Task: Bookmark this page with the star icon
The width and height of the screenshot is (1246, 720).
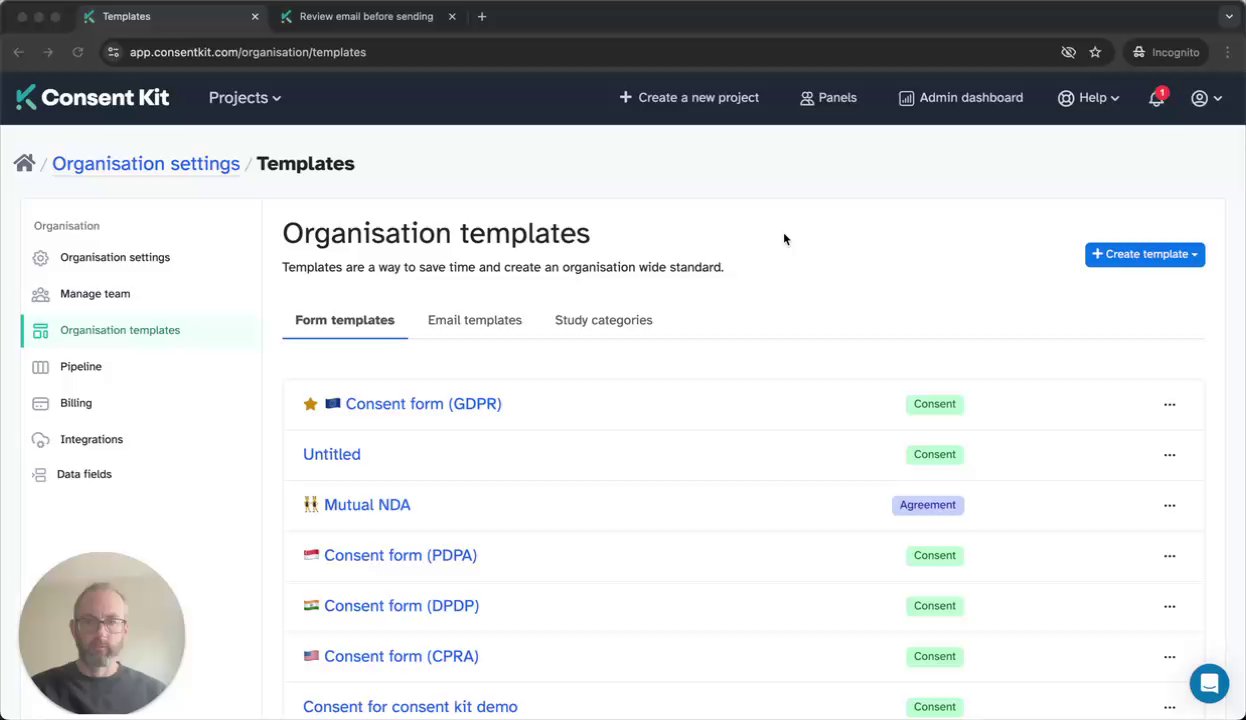Action: (1095, 52)
